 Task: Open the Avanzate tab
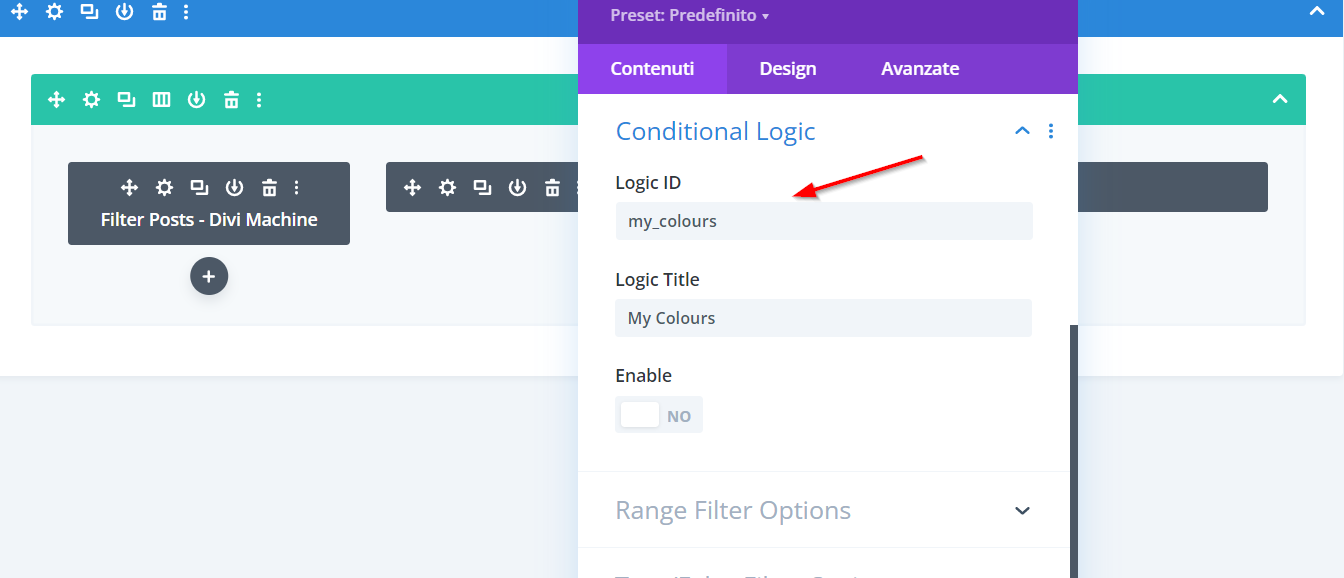tap(920, 69)
